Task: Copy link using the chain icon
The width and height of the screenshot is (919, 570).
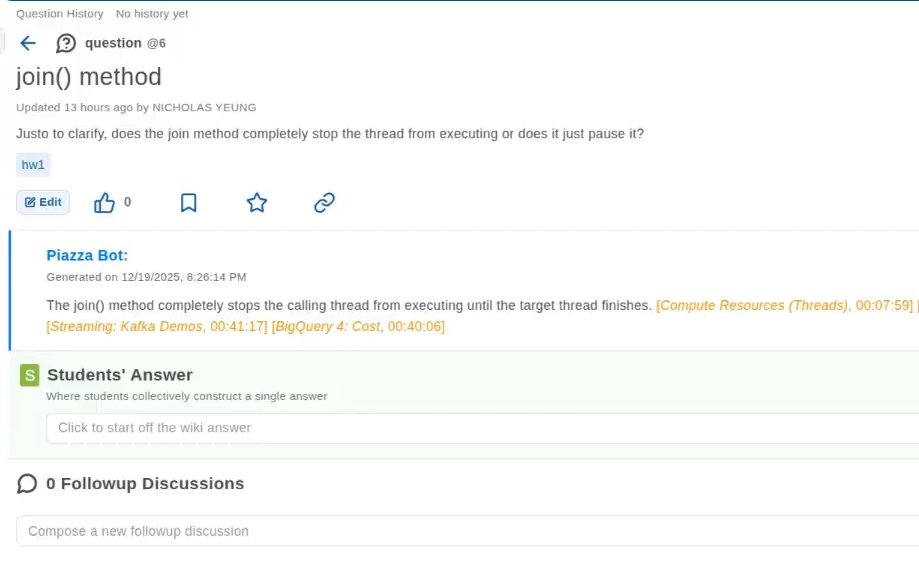Action: (324, 203)
